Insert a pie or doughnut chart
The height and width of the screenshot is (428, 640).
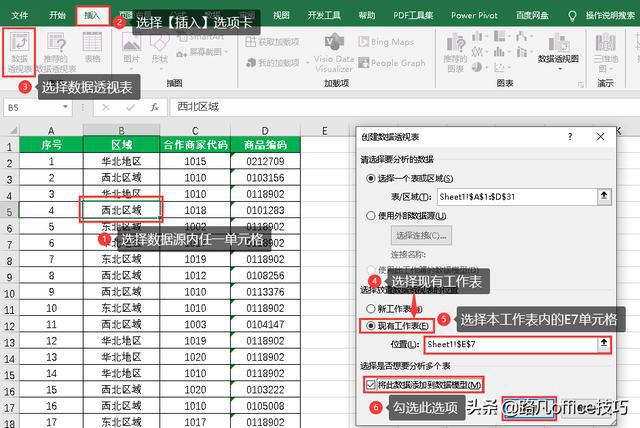477,67
